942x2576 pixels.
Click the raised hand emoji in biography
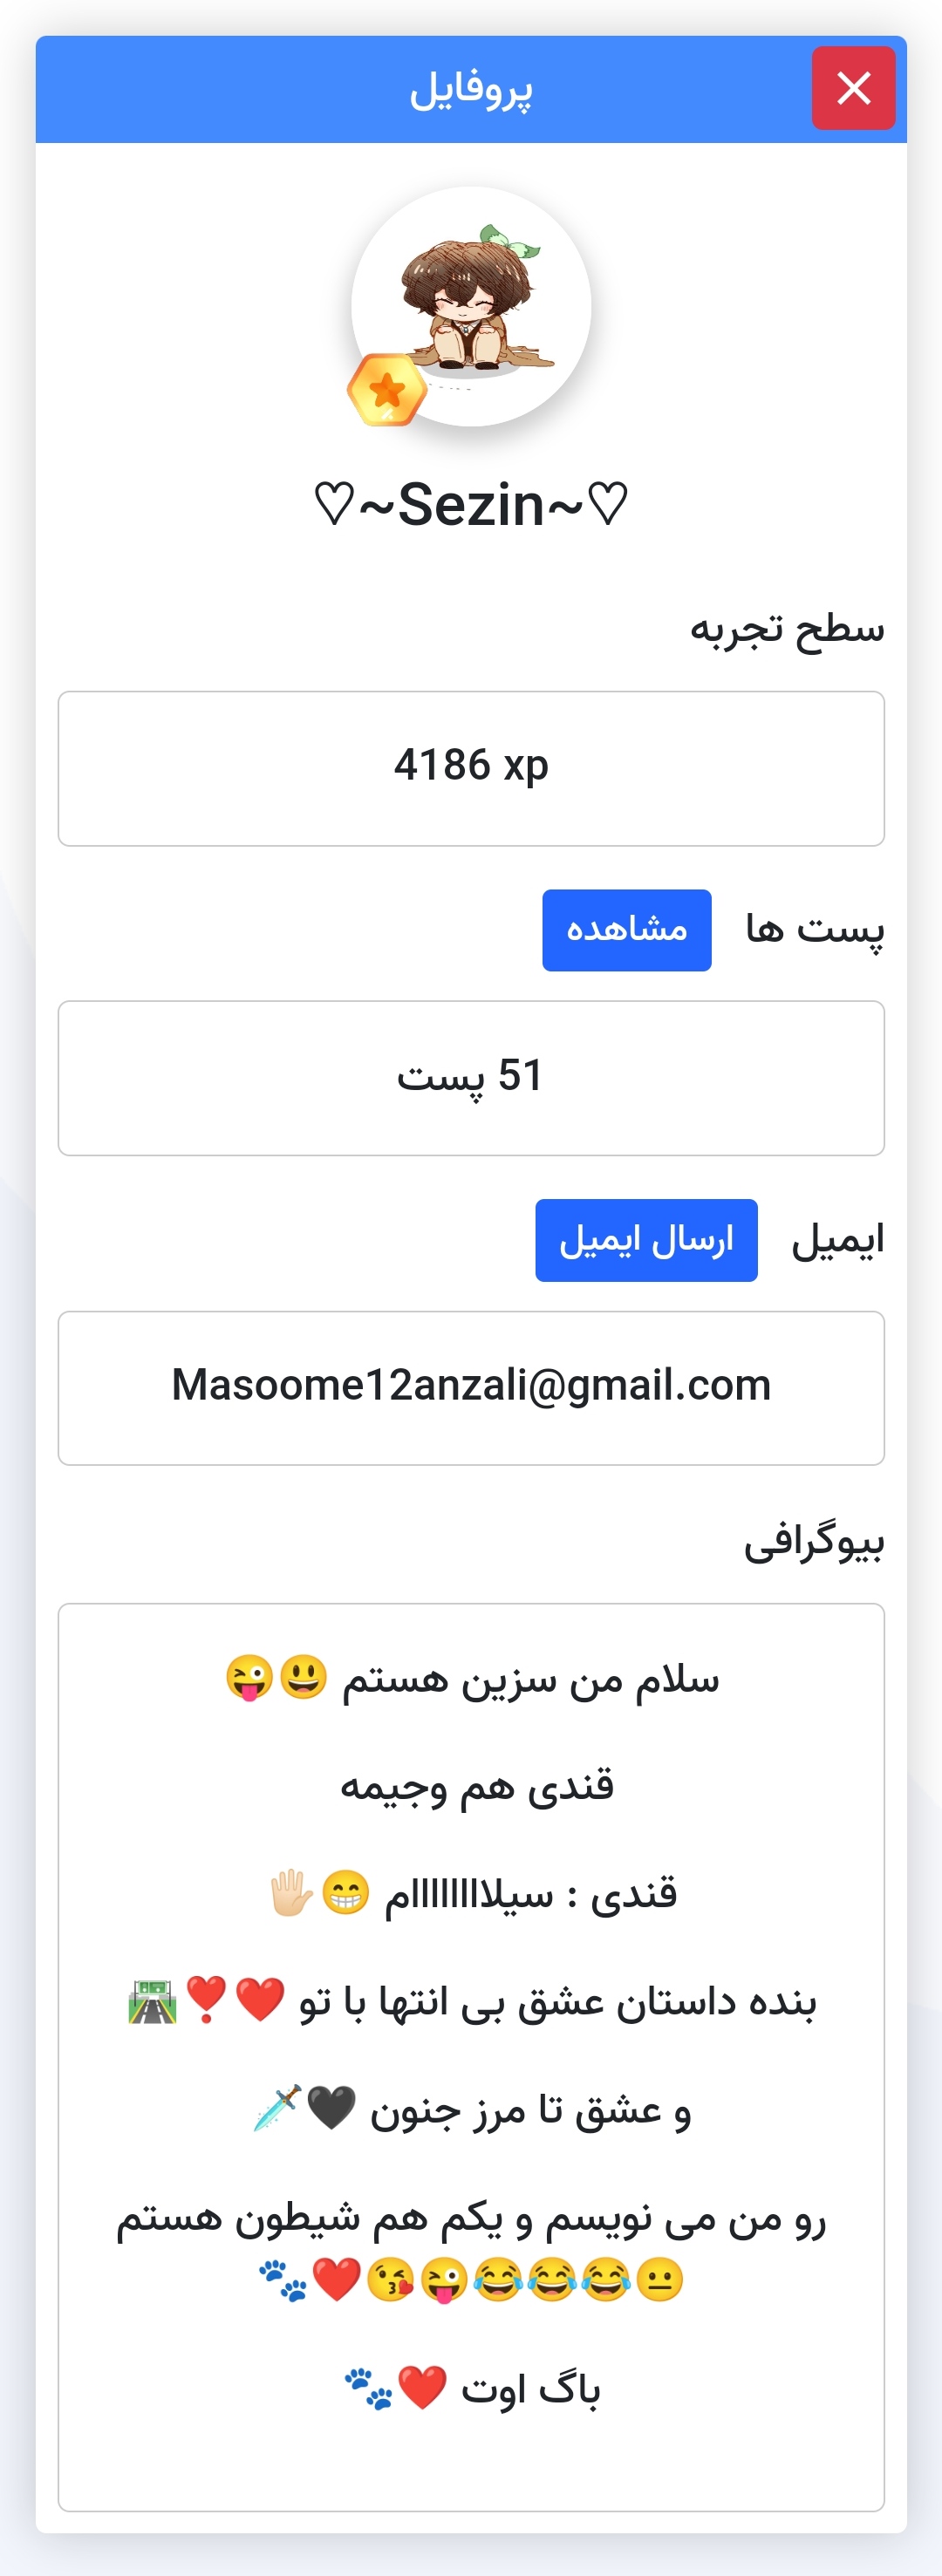[292, 1892]
